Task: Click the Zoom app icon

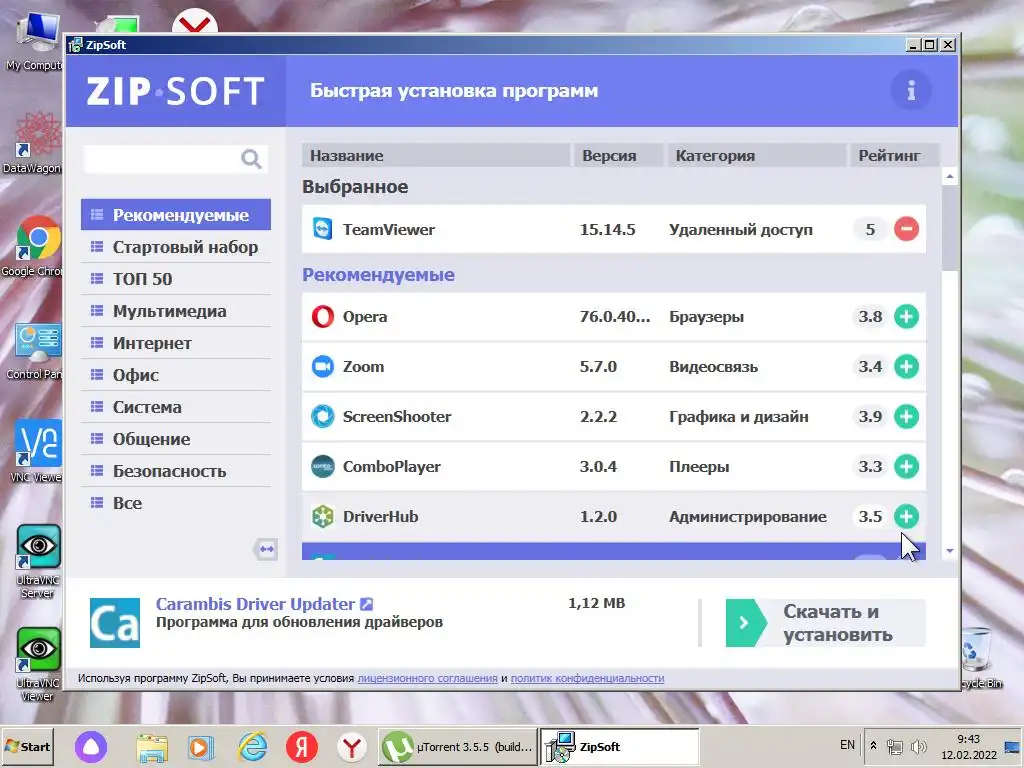Action: pos(323,366)
